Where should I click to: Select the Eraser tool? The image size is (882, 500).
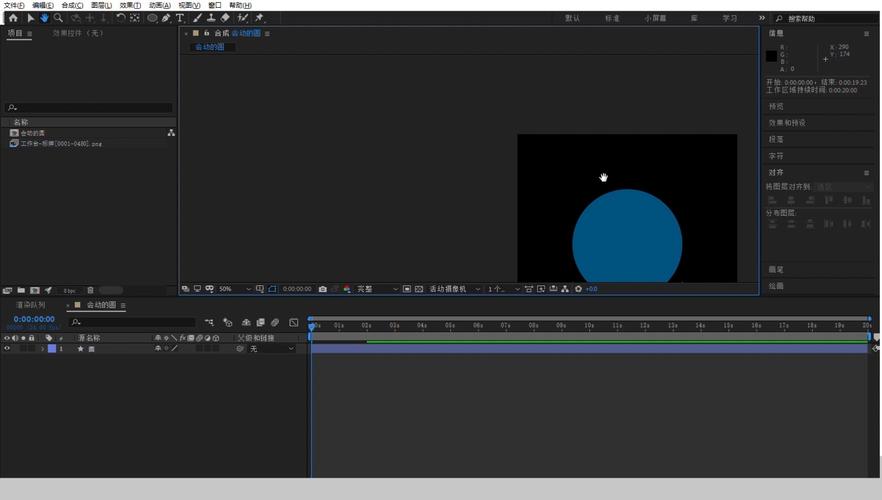tap(225, 18)
